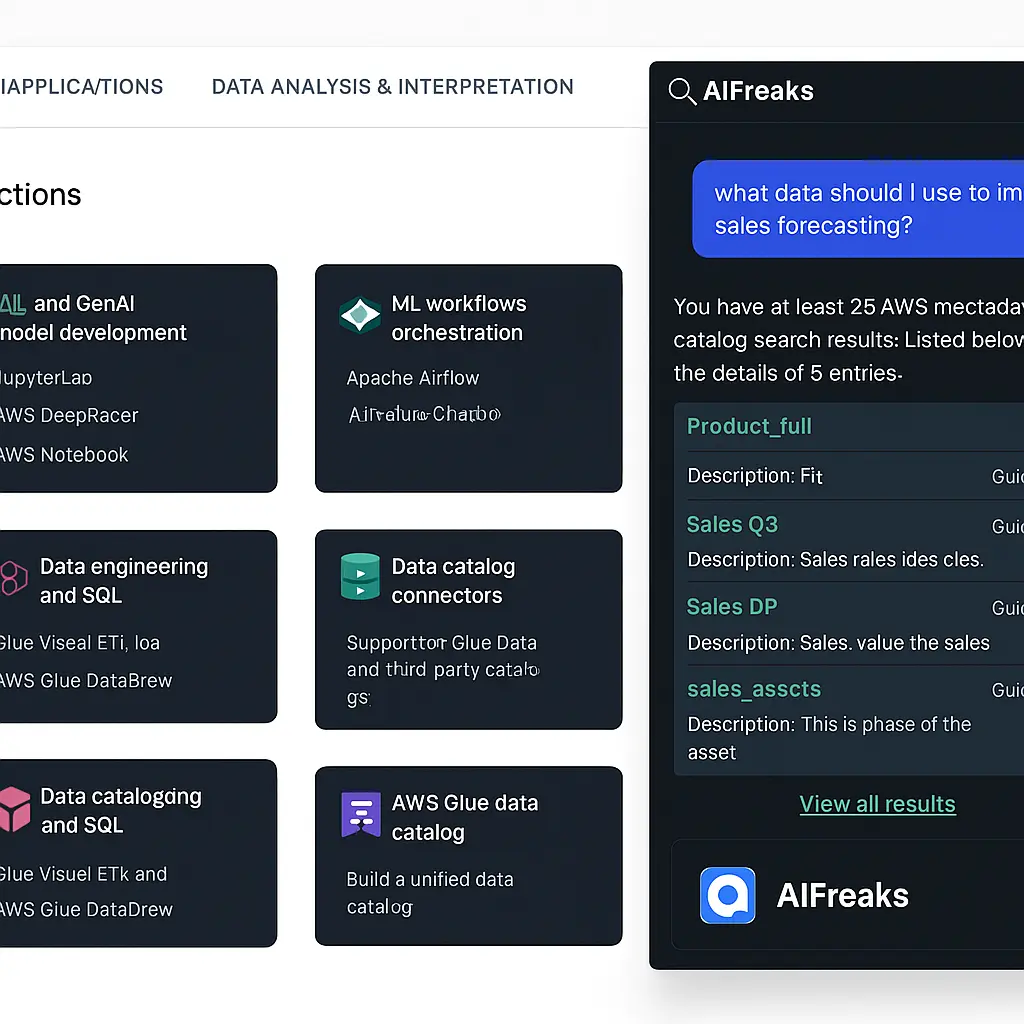This screenshot has height=1024, width=1024.
Task: Open the Sales DP dataset result
Action: pos(732,607)
